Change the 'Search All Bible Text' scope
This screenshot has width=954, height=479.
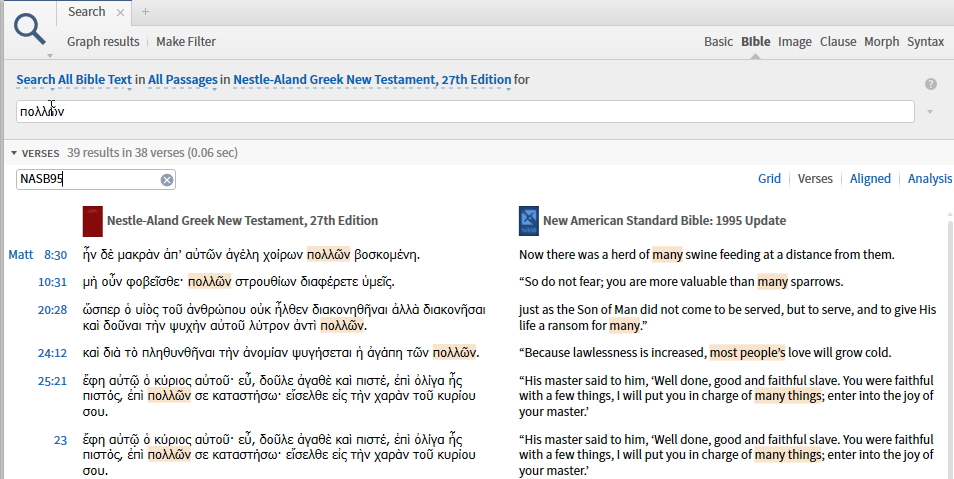[74, 80]
